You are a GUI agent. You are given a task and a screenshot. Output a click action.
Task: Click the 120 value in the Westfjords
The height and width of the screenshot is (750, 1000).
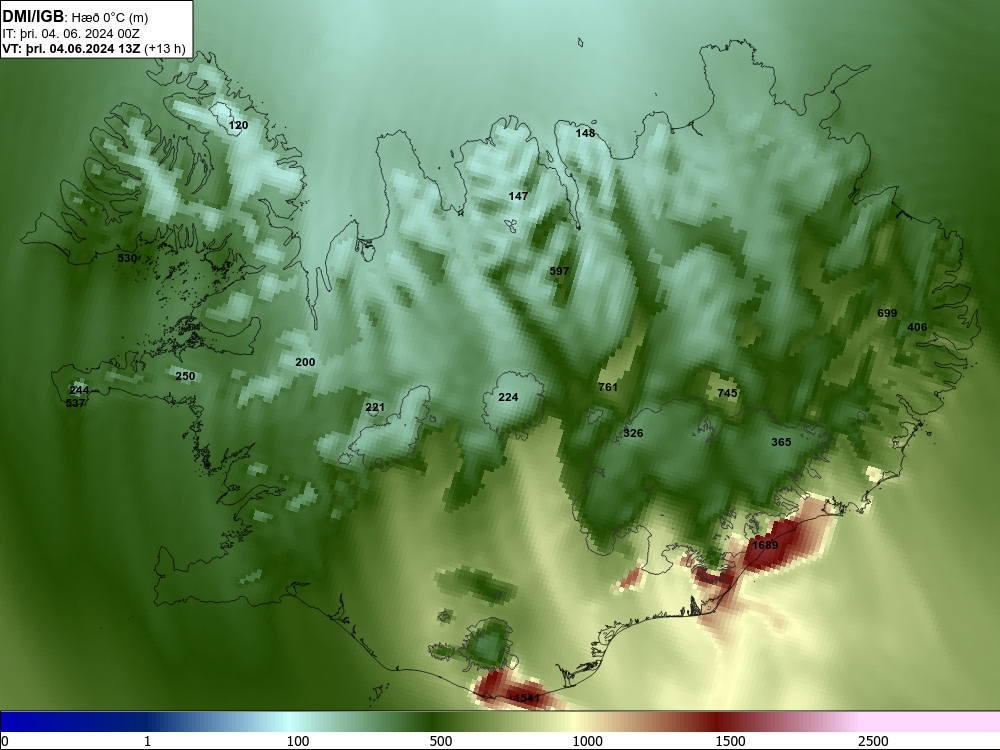(x=238, y=125)
